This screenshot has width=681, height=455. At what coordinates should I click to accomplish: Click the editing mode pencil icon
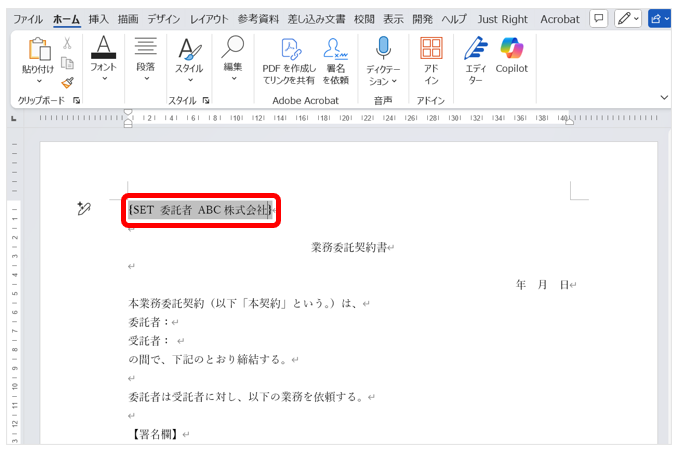tap(624, 19)
